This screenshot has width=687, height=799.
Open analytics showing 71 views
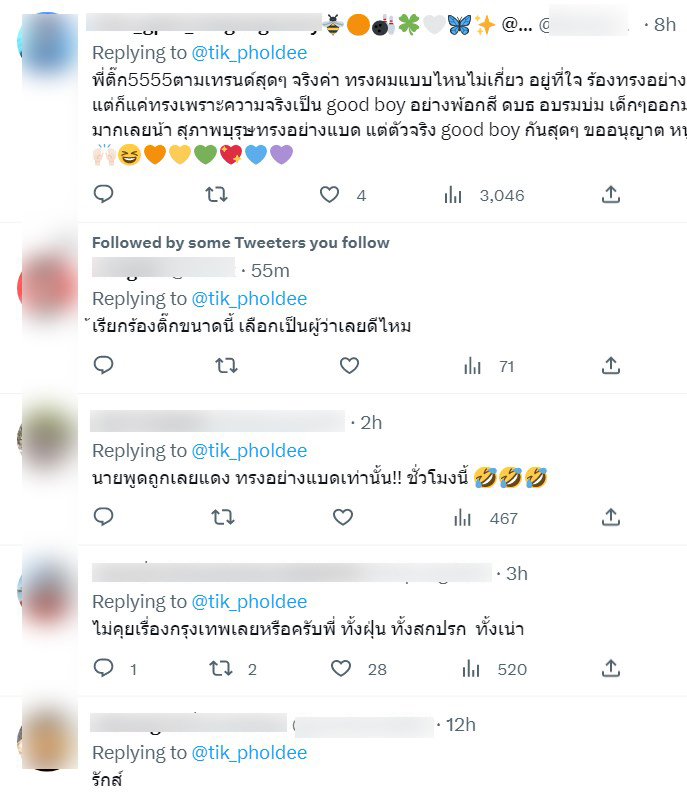click(489, 366)
